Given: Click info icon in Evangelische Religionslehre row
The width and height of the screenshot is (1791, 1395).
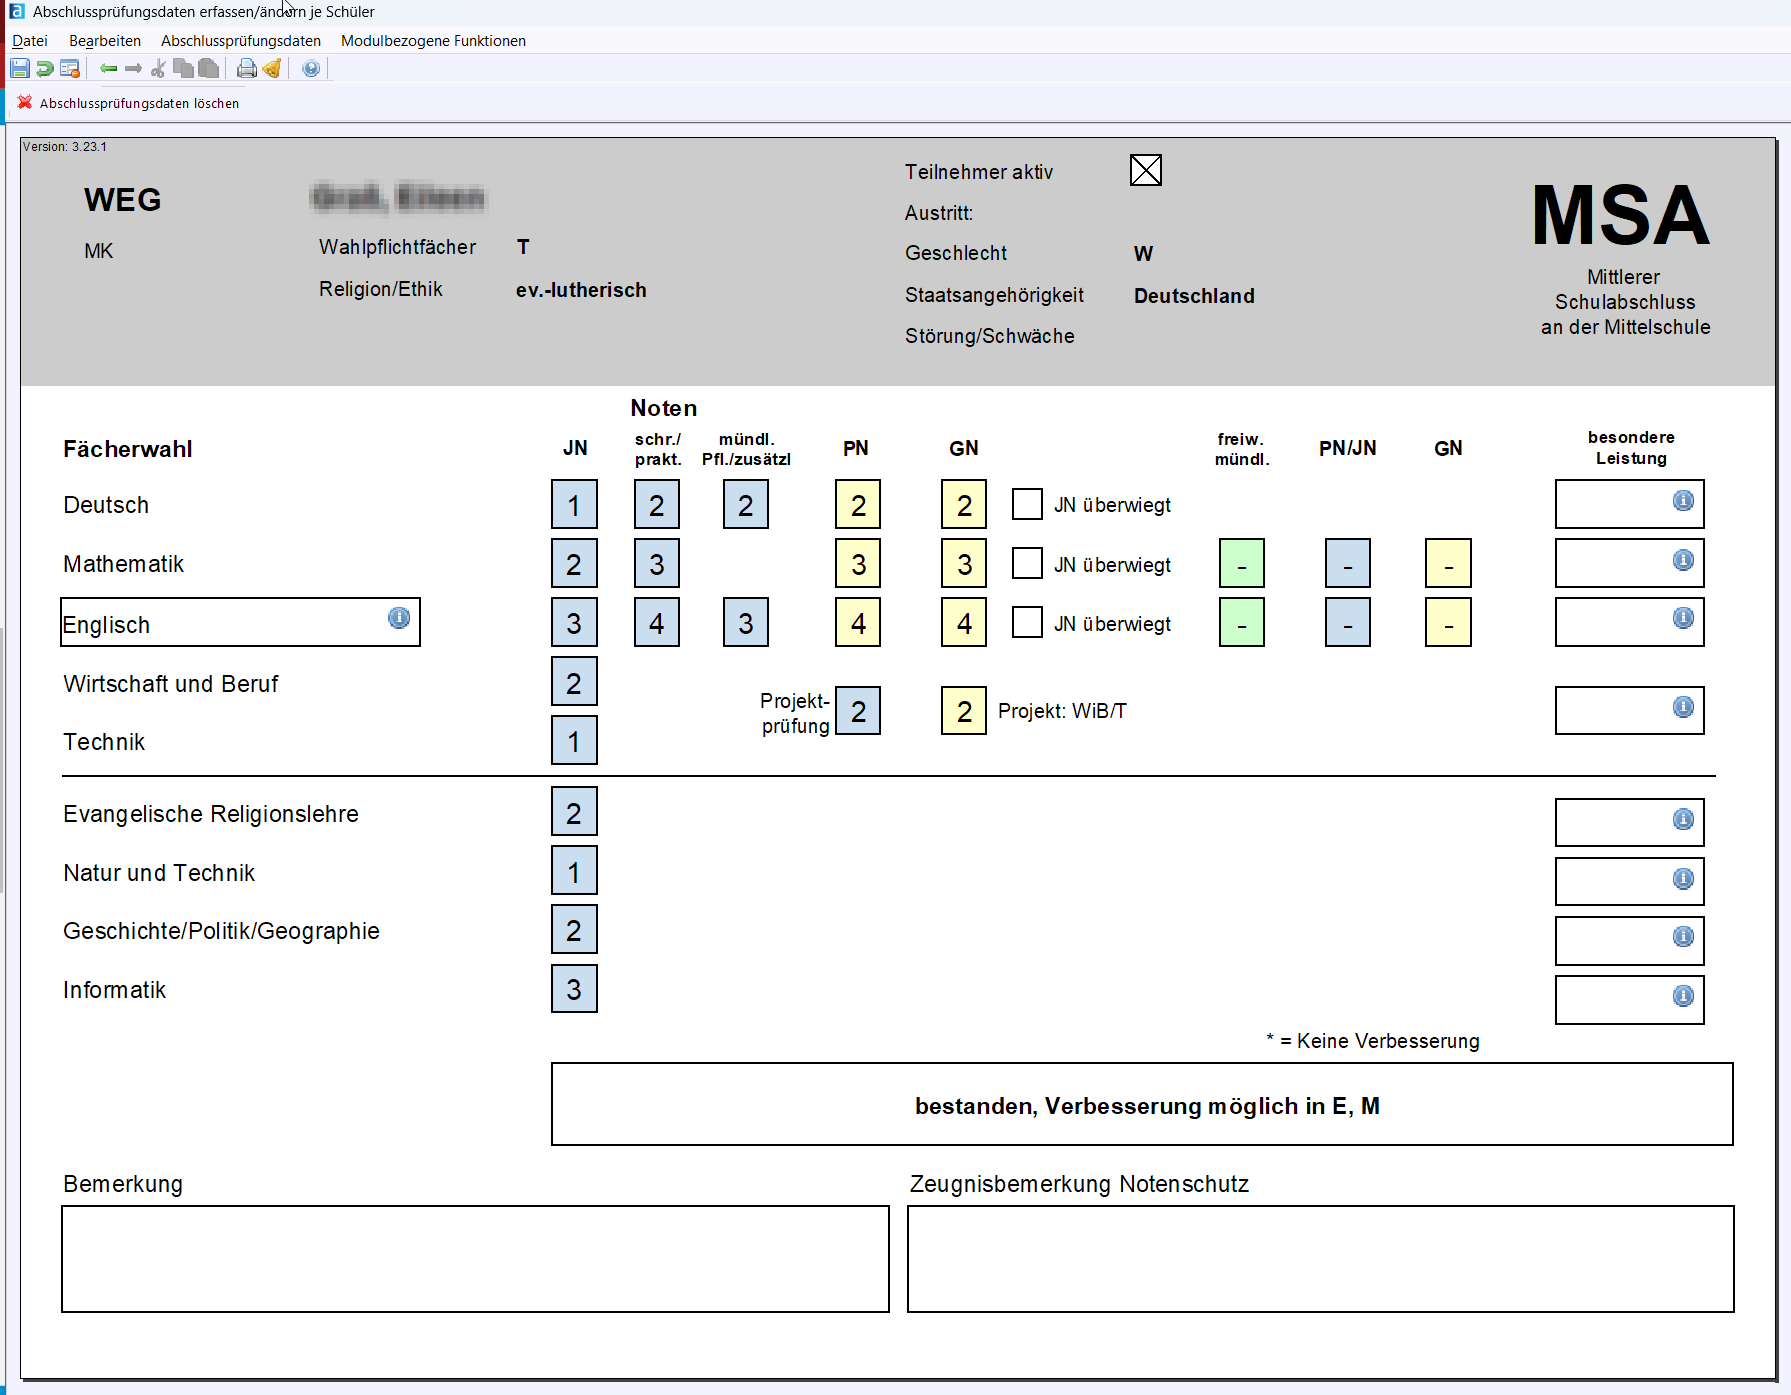Looking at the screenshot, I should click(x=1684, y=819).
